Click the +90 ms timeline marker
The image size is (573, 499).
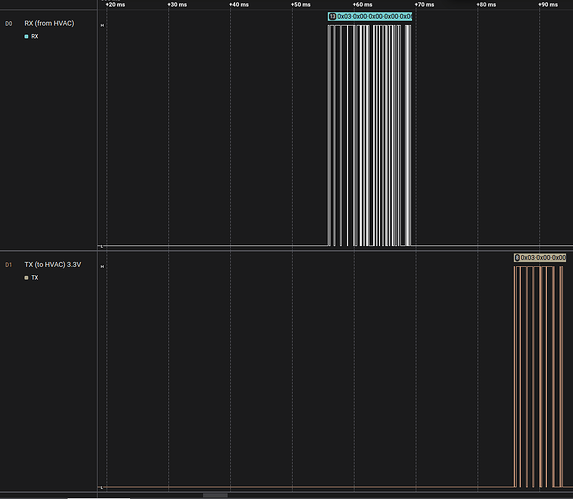tap(548, 5)
